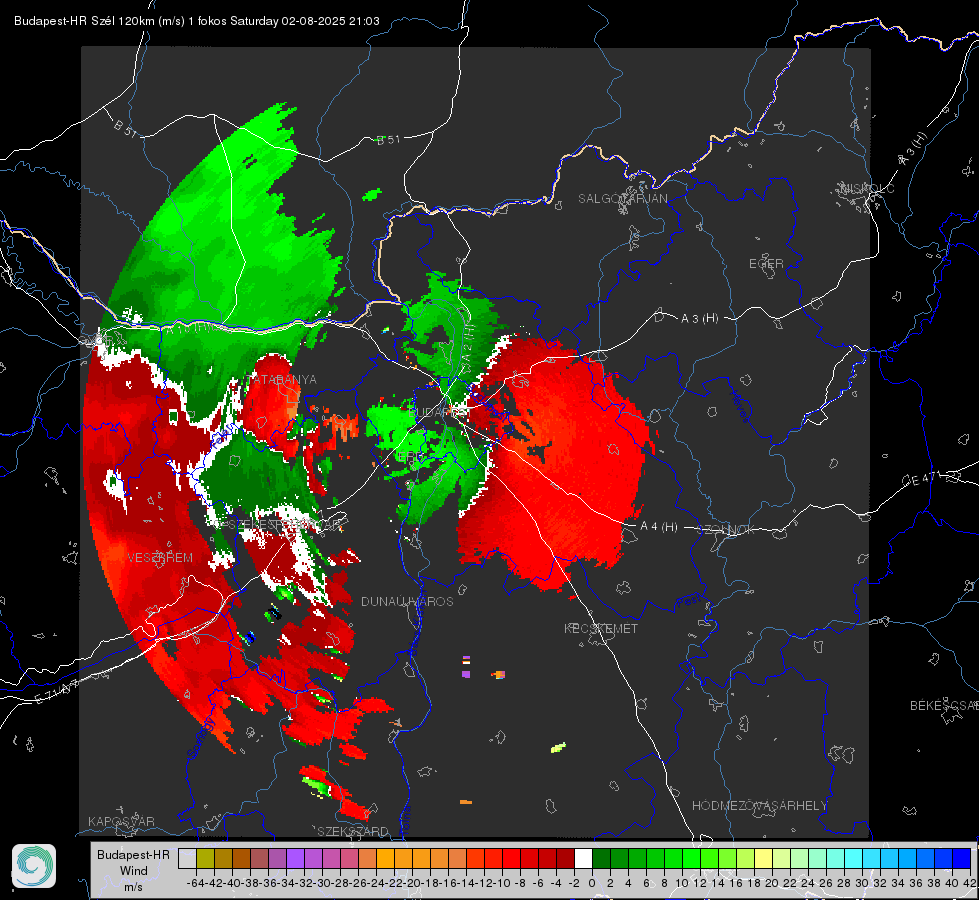This screenshot has width=979, height=900.
Task: Click the TATABANYA city label
Action: [x=282, y=380]
